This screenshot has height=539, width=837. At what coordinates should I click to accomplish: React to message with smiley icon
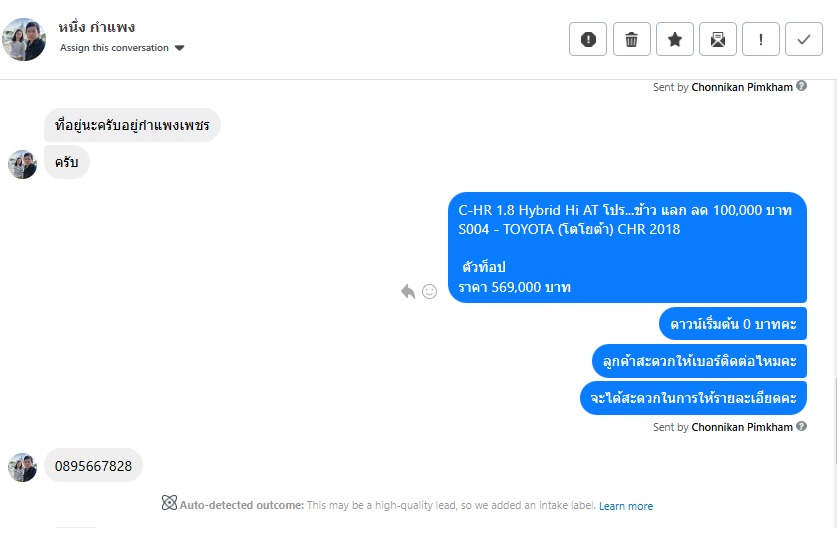pos(430,291)
